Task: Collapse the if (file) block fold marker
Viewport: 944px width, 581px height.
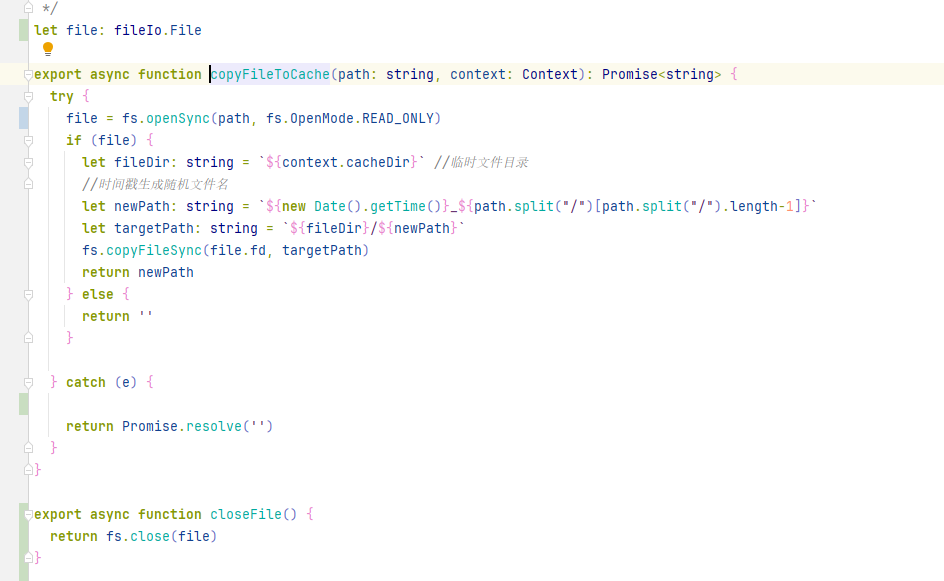Action: click(x=28, y=140)
